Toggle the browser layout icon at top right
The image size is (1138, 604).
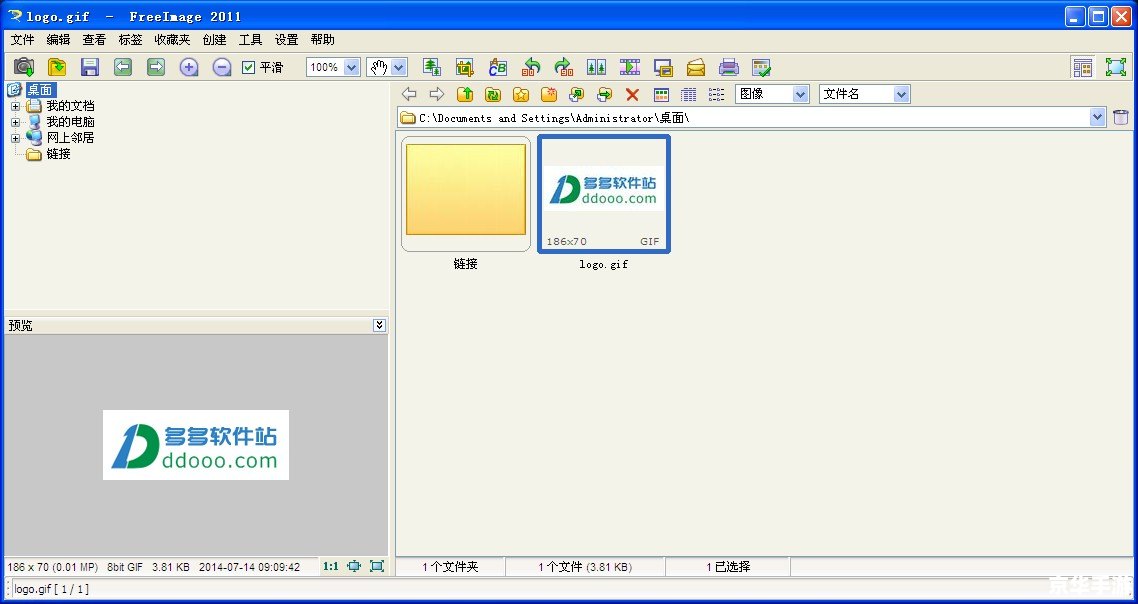tap(1083, 68)
